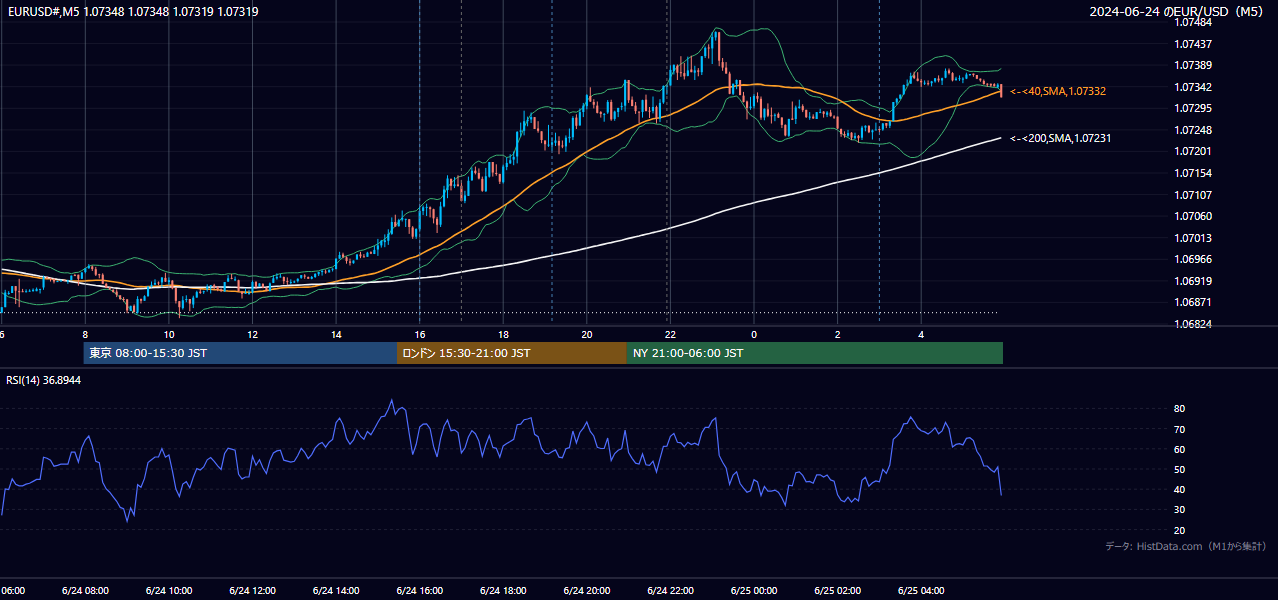Click price level 1.07201 on the axis

pos(1192,151)
